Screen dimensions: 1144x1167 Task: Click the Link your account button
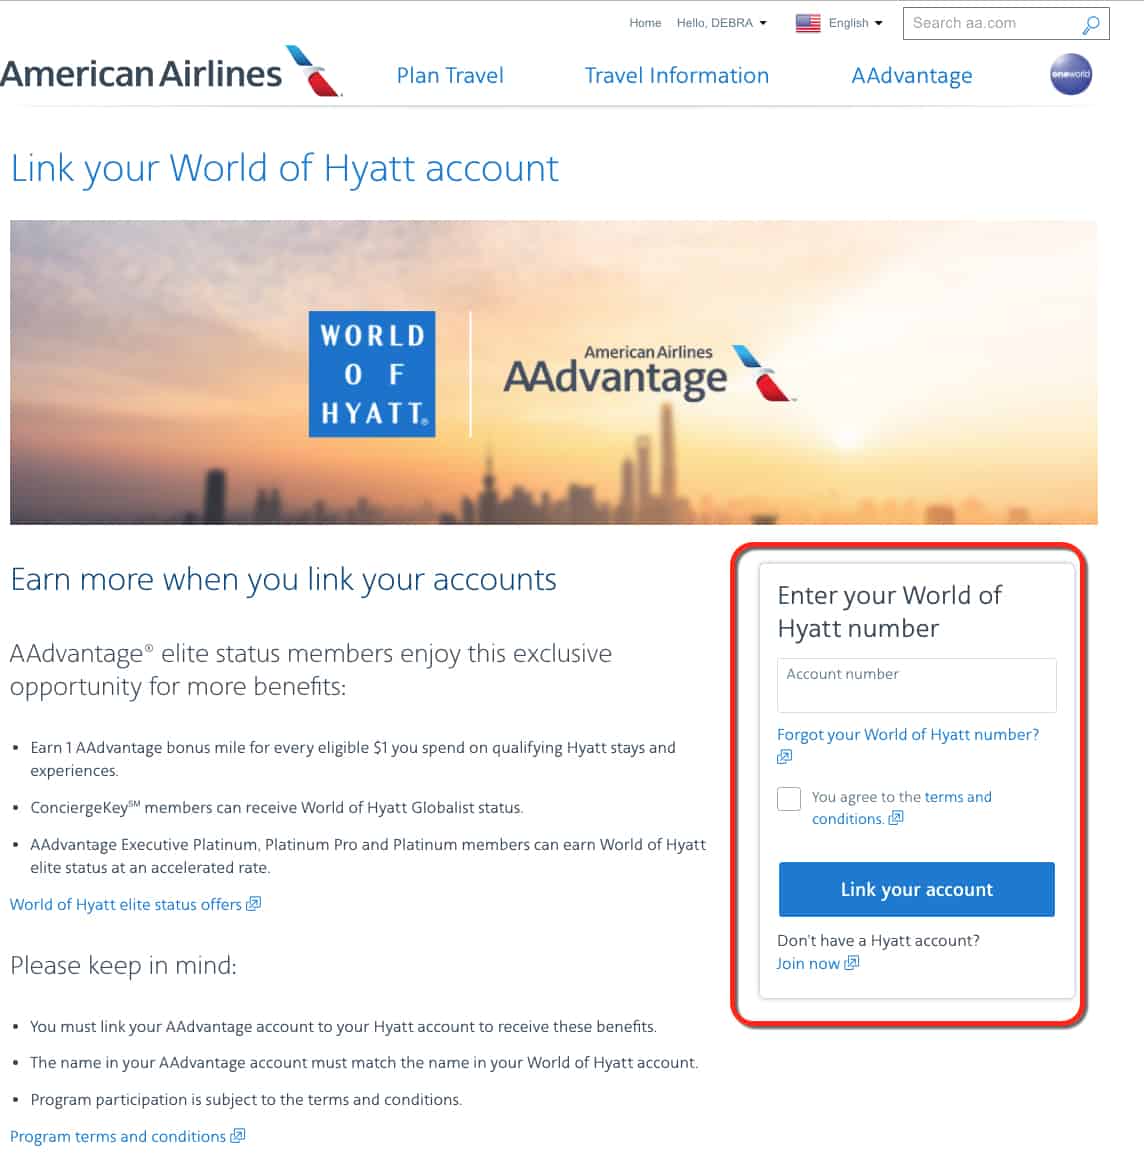916,889
